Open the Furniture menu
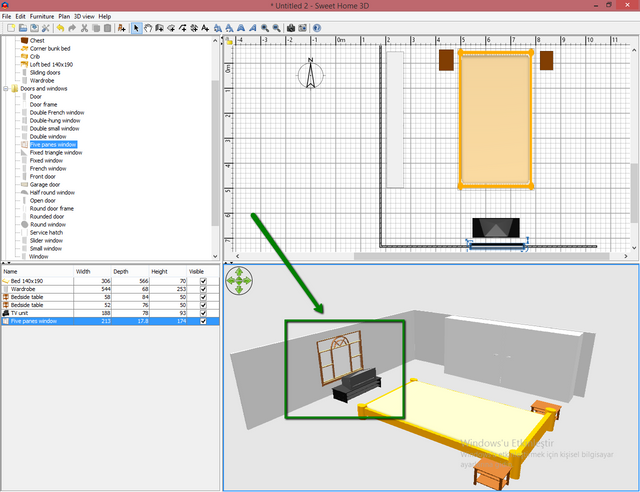The height and width of the screenshot is (492, 640). [42, 16]
